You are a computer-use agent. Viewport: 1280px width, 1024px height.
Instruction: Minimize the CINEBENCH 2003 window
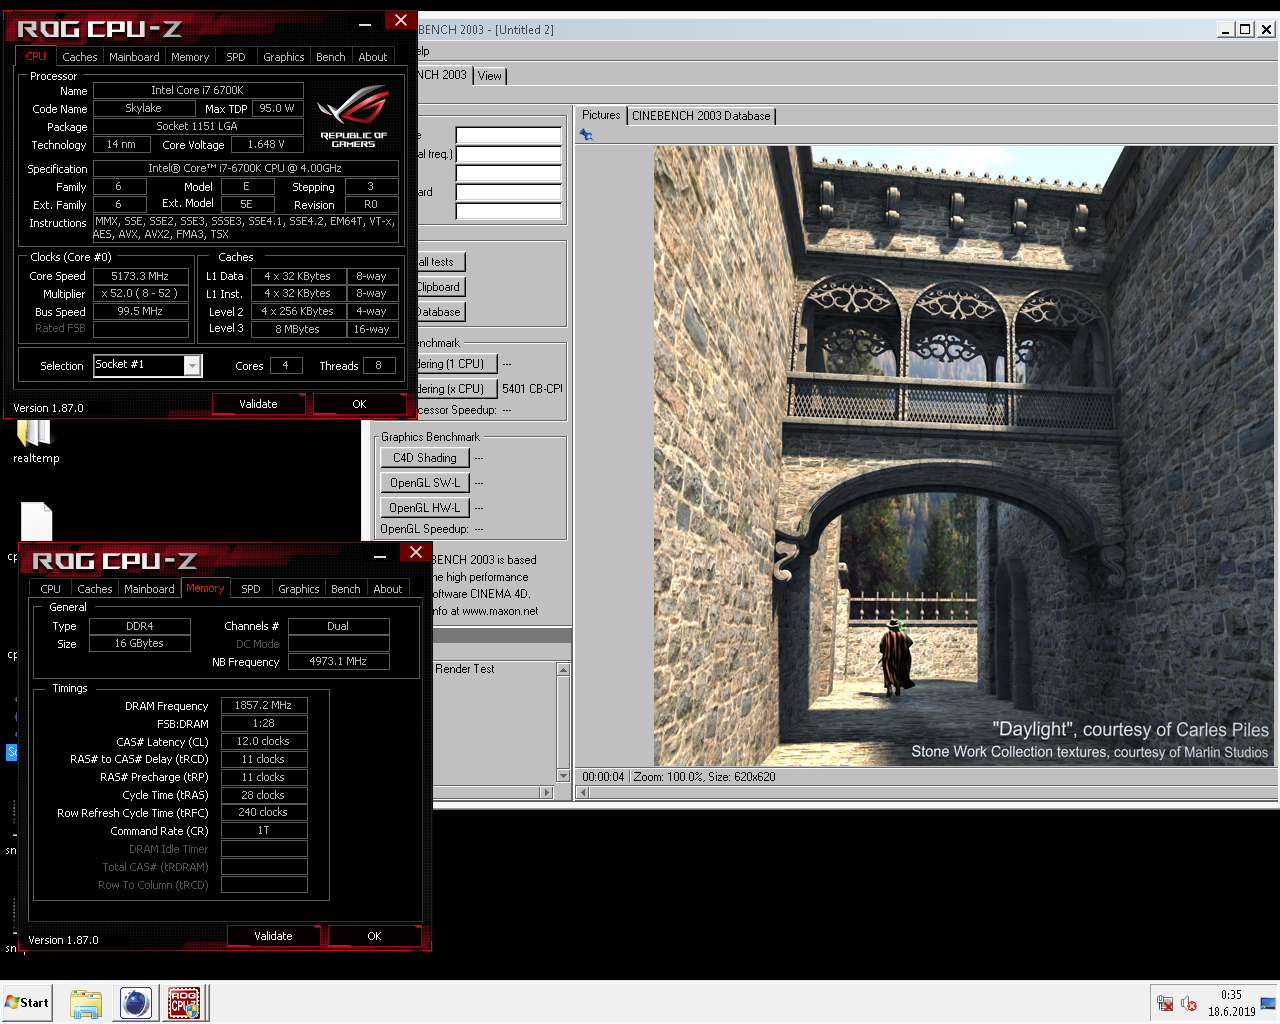tap(1226, 29)
